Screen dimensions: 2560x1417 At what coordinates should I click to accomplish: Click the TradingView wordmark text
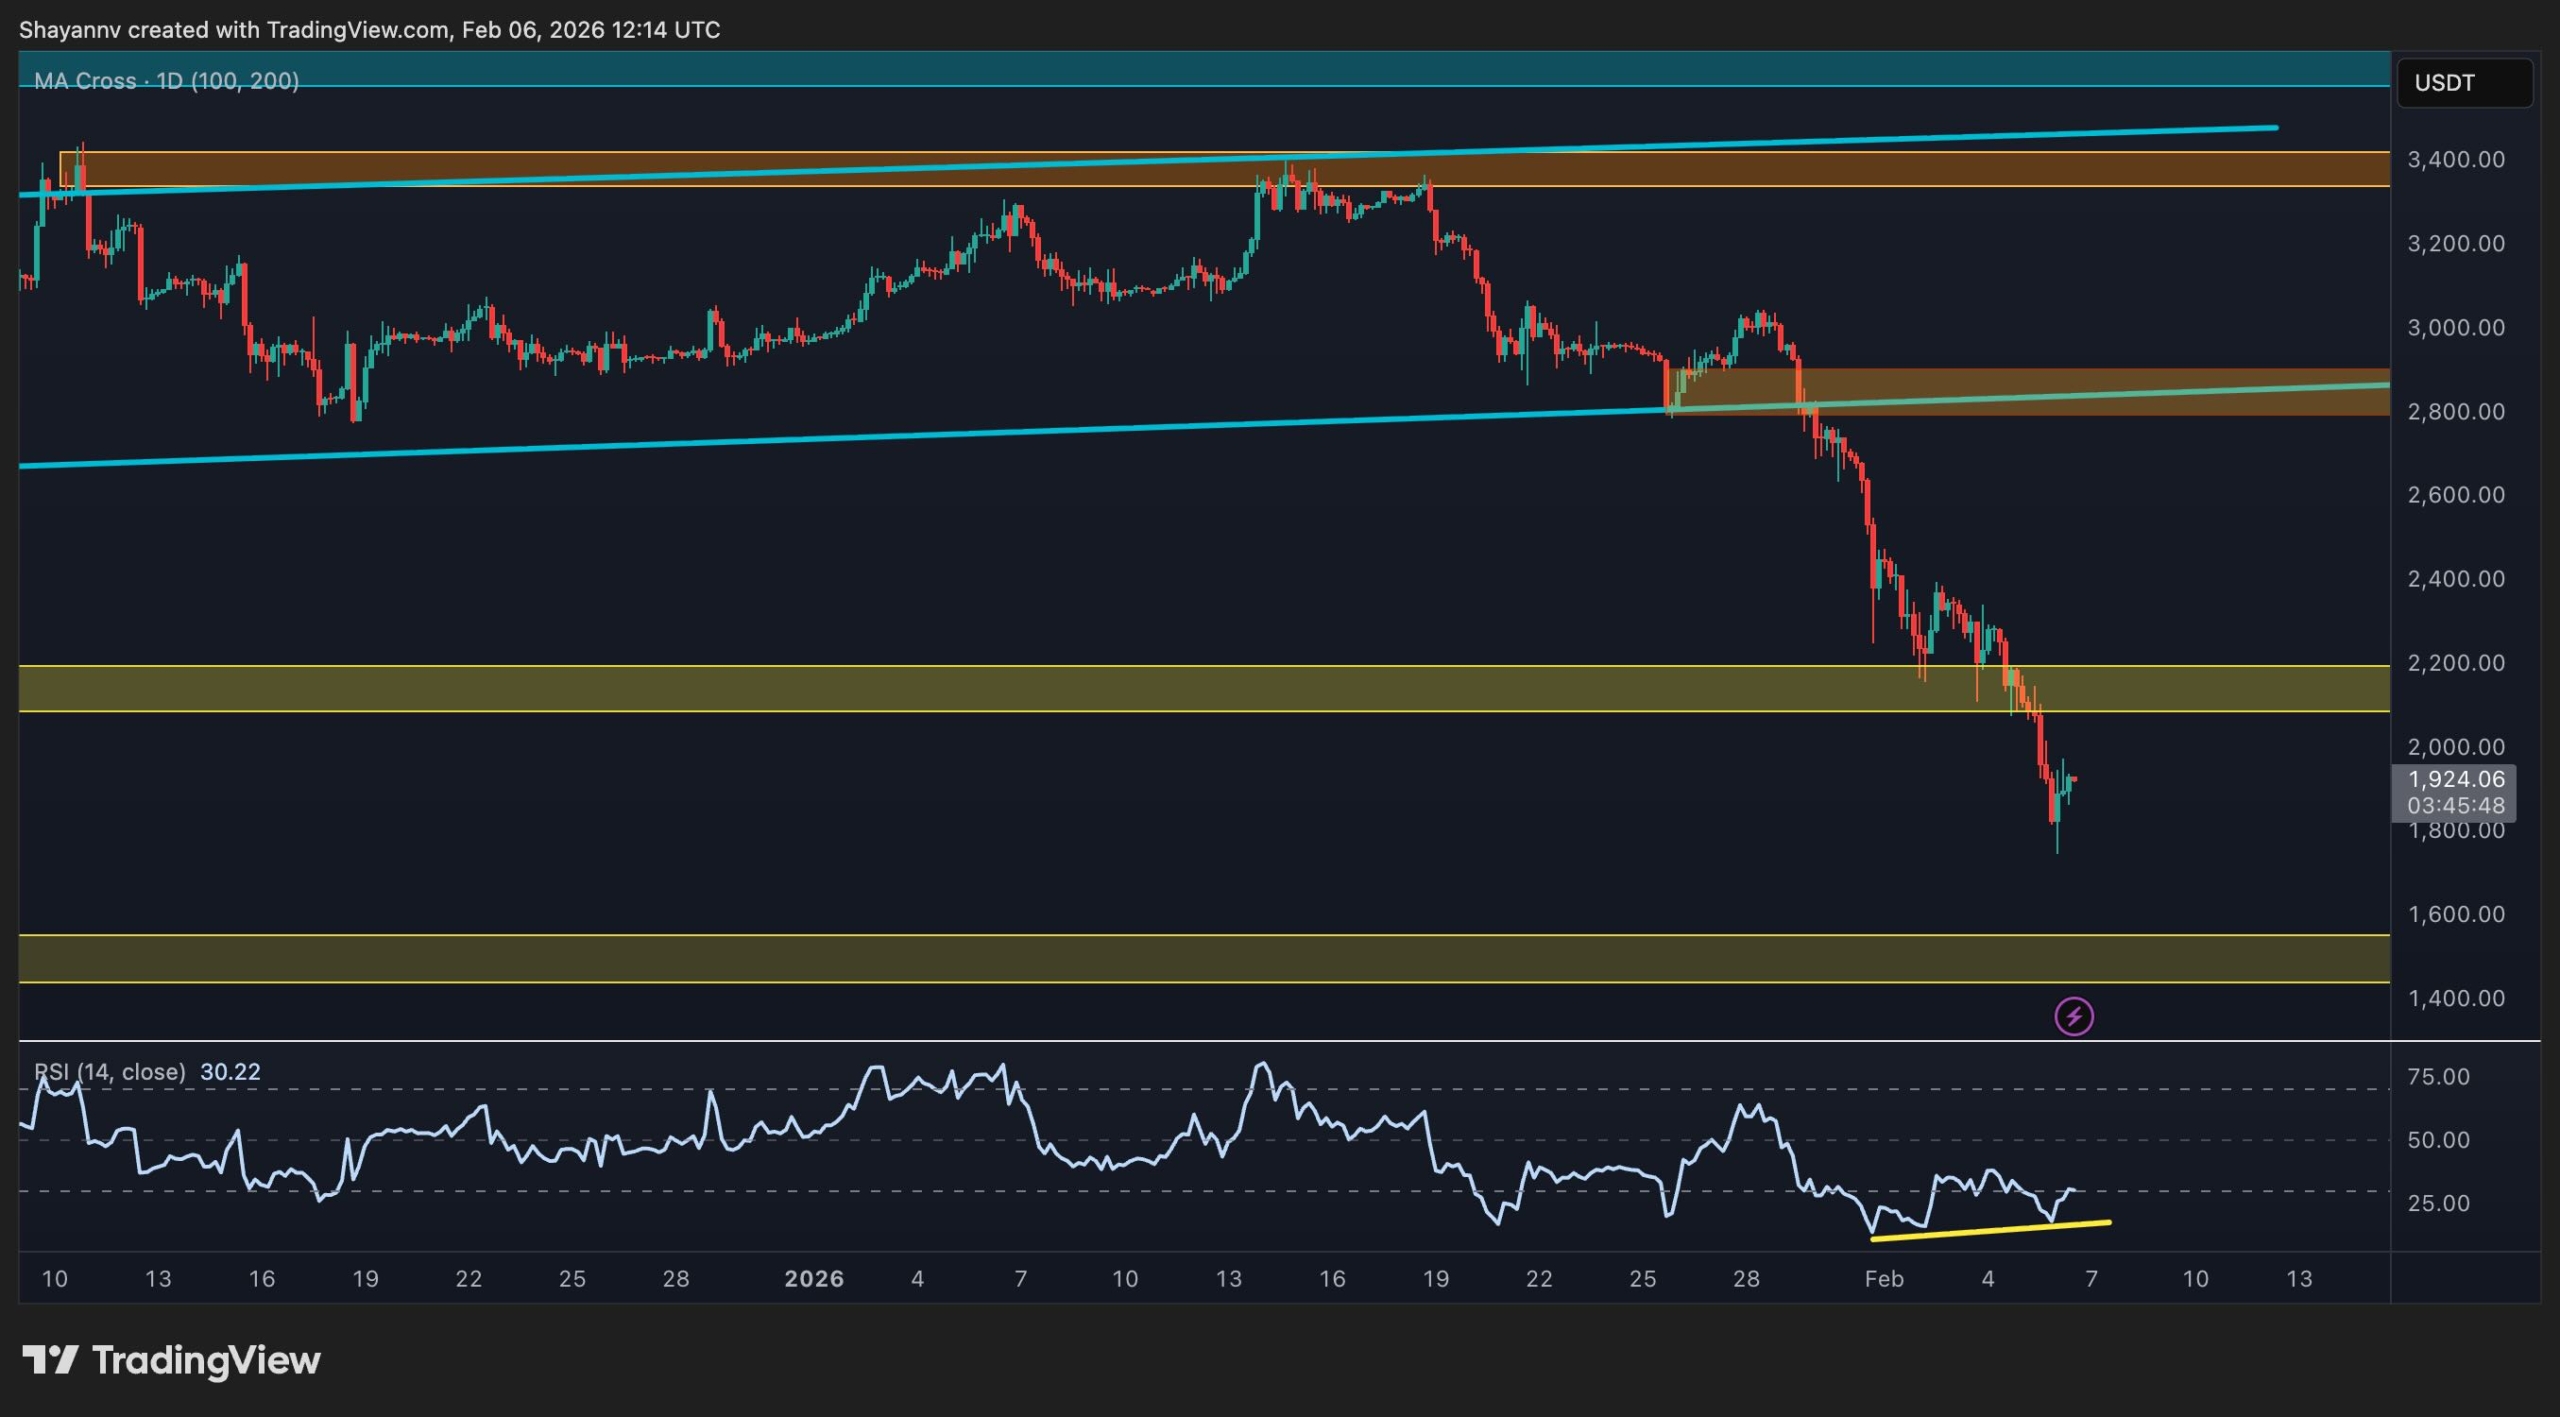click(206, 1360)
